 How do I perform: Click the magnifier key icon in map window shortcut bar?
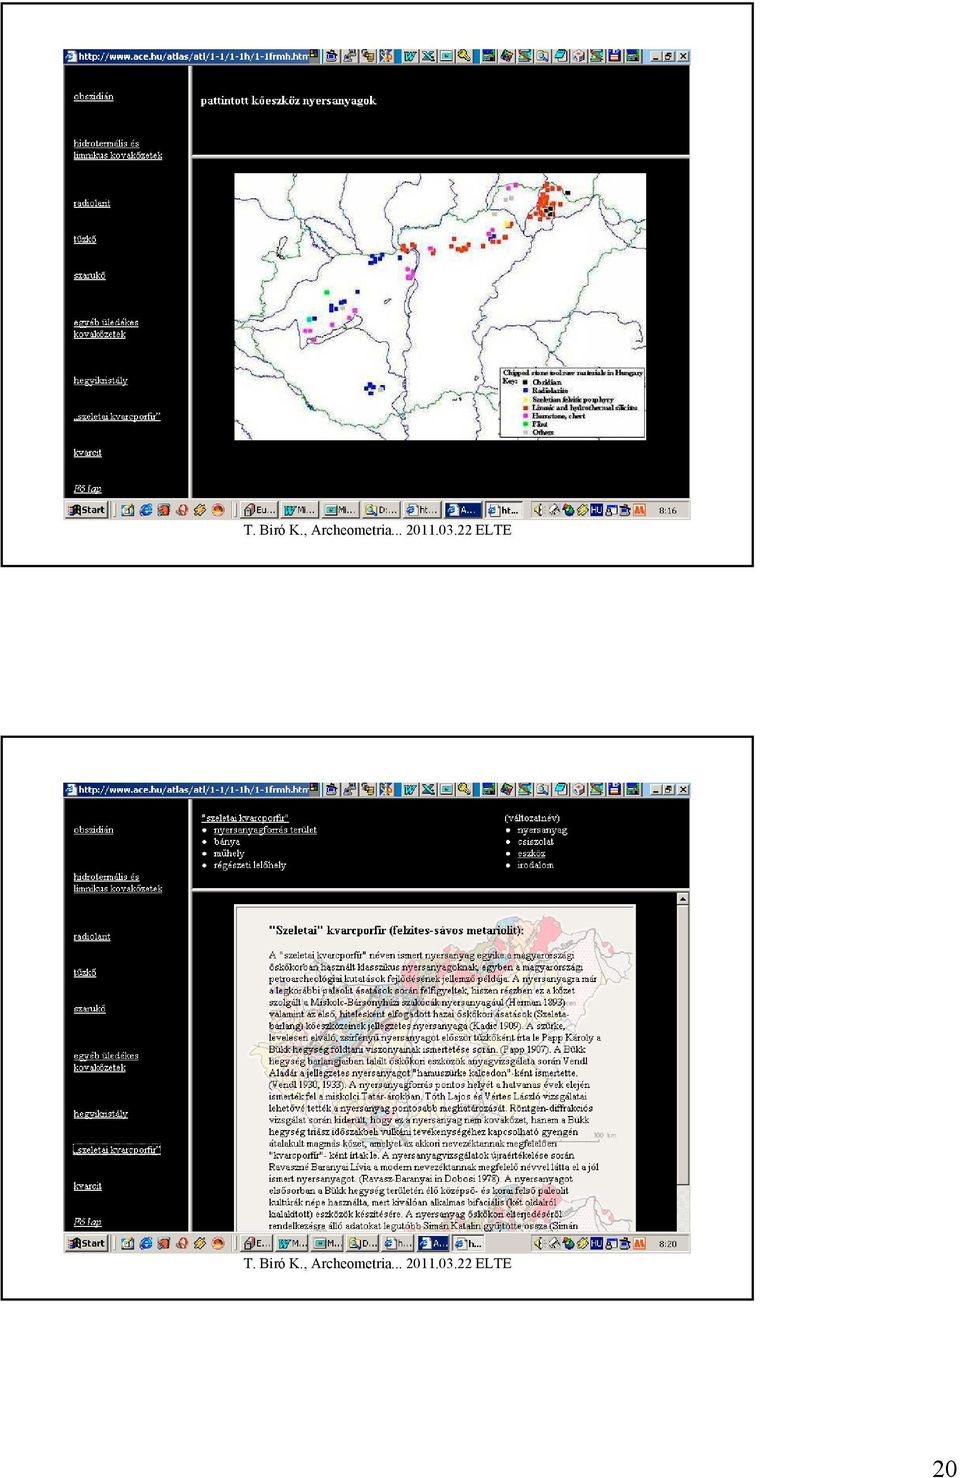464,57
